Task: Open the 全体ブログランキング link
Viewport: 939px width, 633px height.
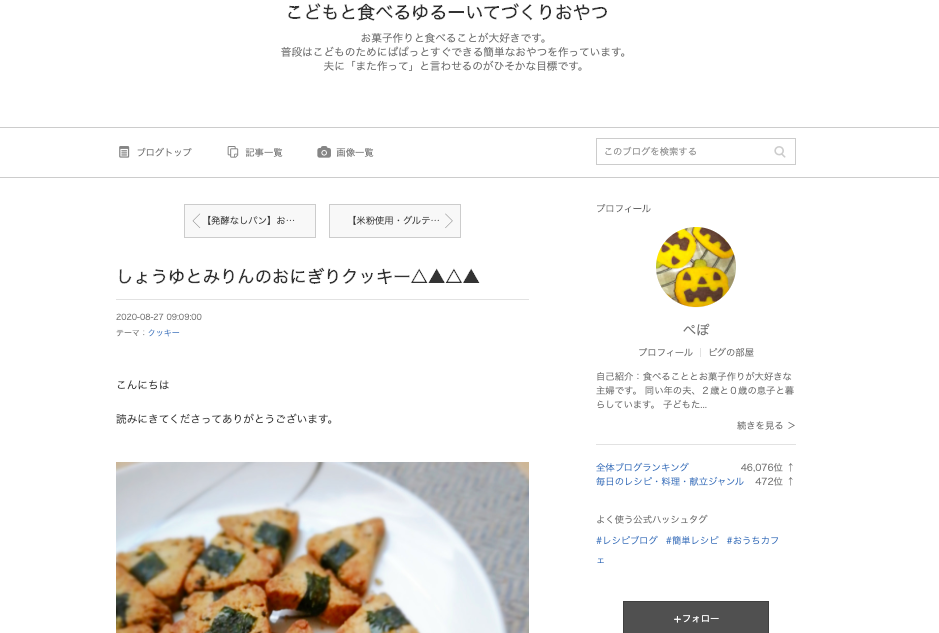Action: coord(642,467)
